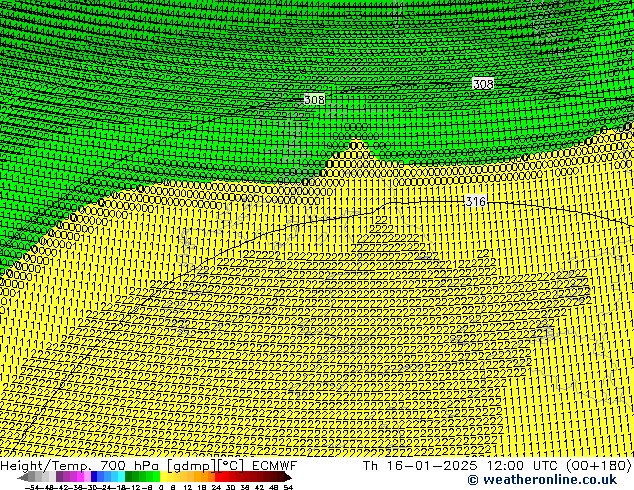Screen dimensions: 634x490
Task: Click the left arrow end of color legend
Action: (23, 477)
